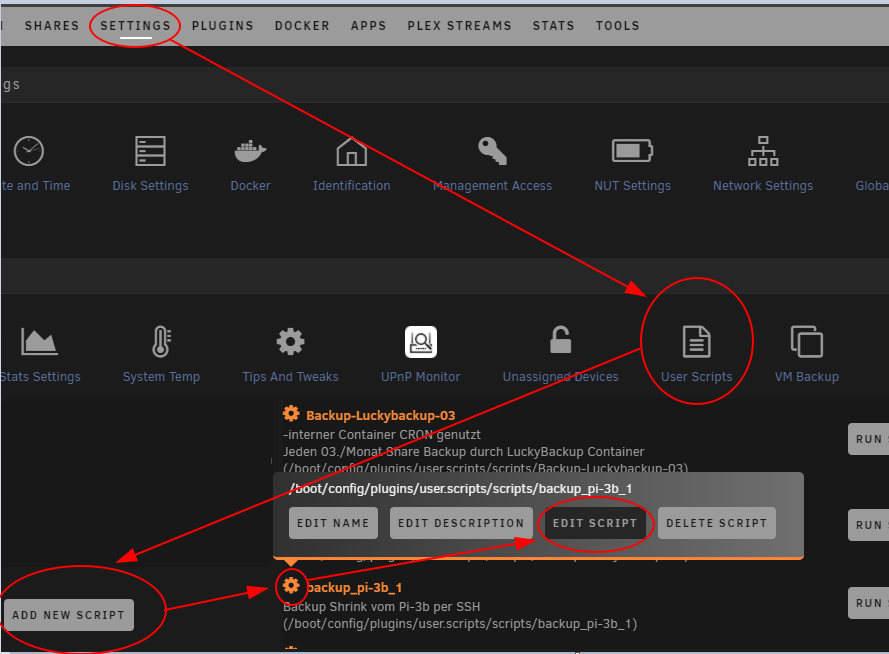Open the Identification house icon

352,151
